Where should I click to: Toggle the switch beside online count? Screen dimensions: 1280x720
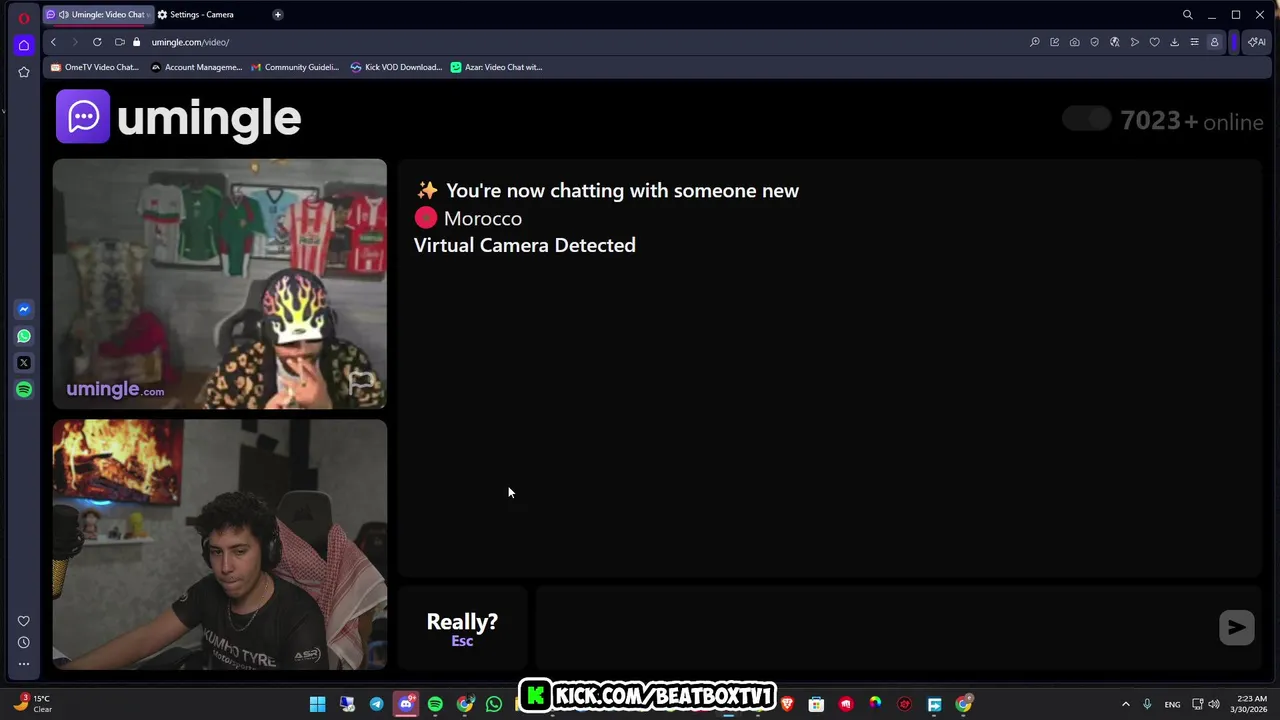[x=1087, y=120]
